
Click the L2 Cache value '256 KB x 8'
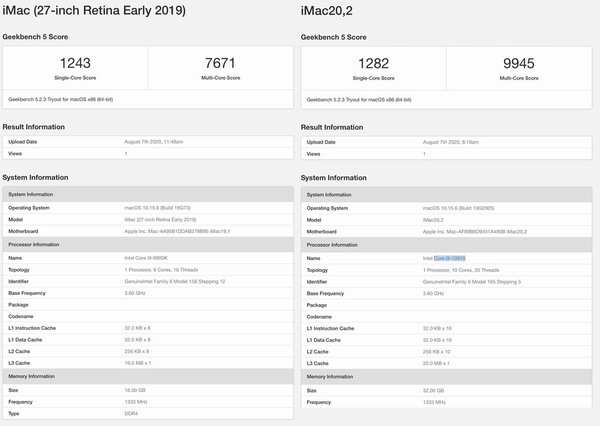[137, 351]
